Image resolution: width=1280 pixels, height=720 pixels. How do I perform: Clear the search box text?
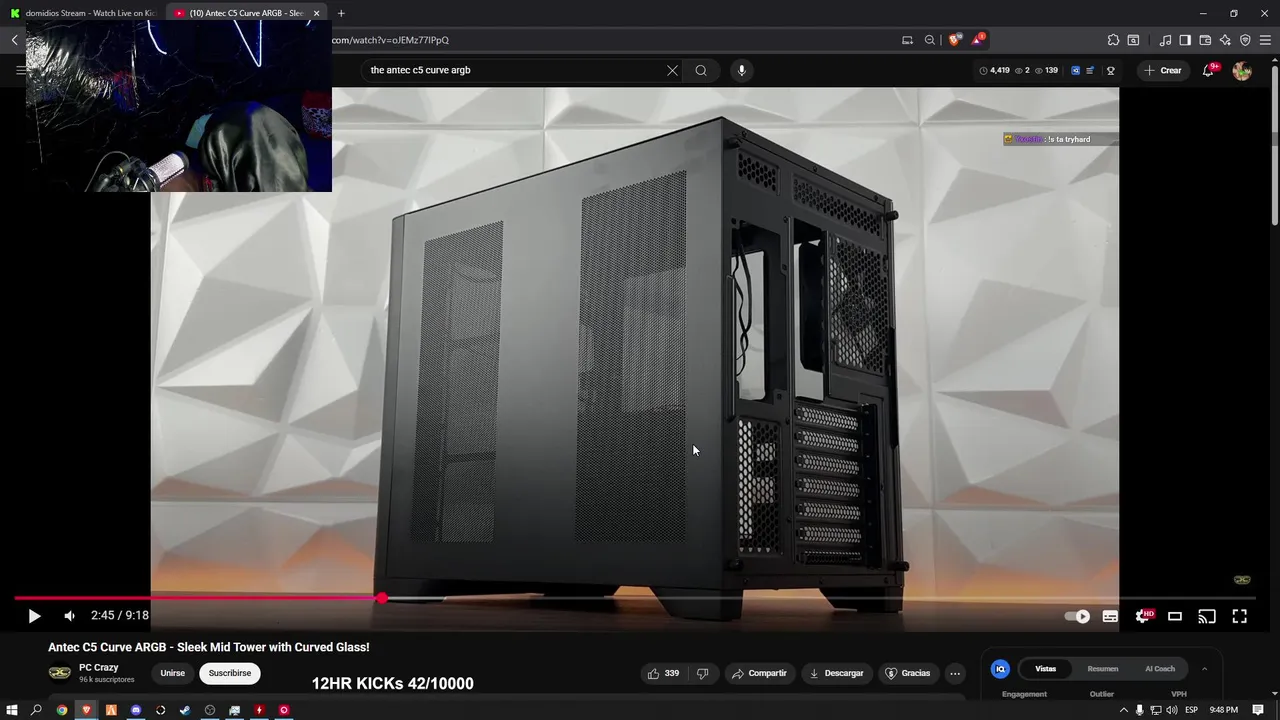672,70
